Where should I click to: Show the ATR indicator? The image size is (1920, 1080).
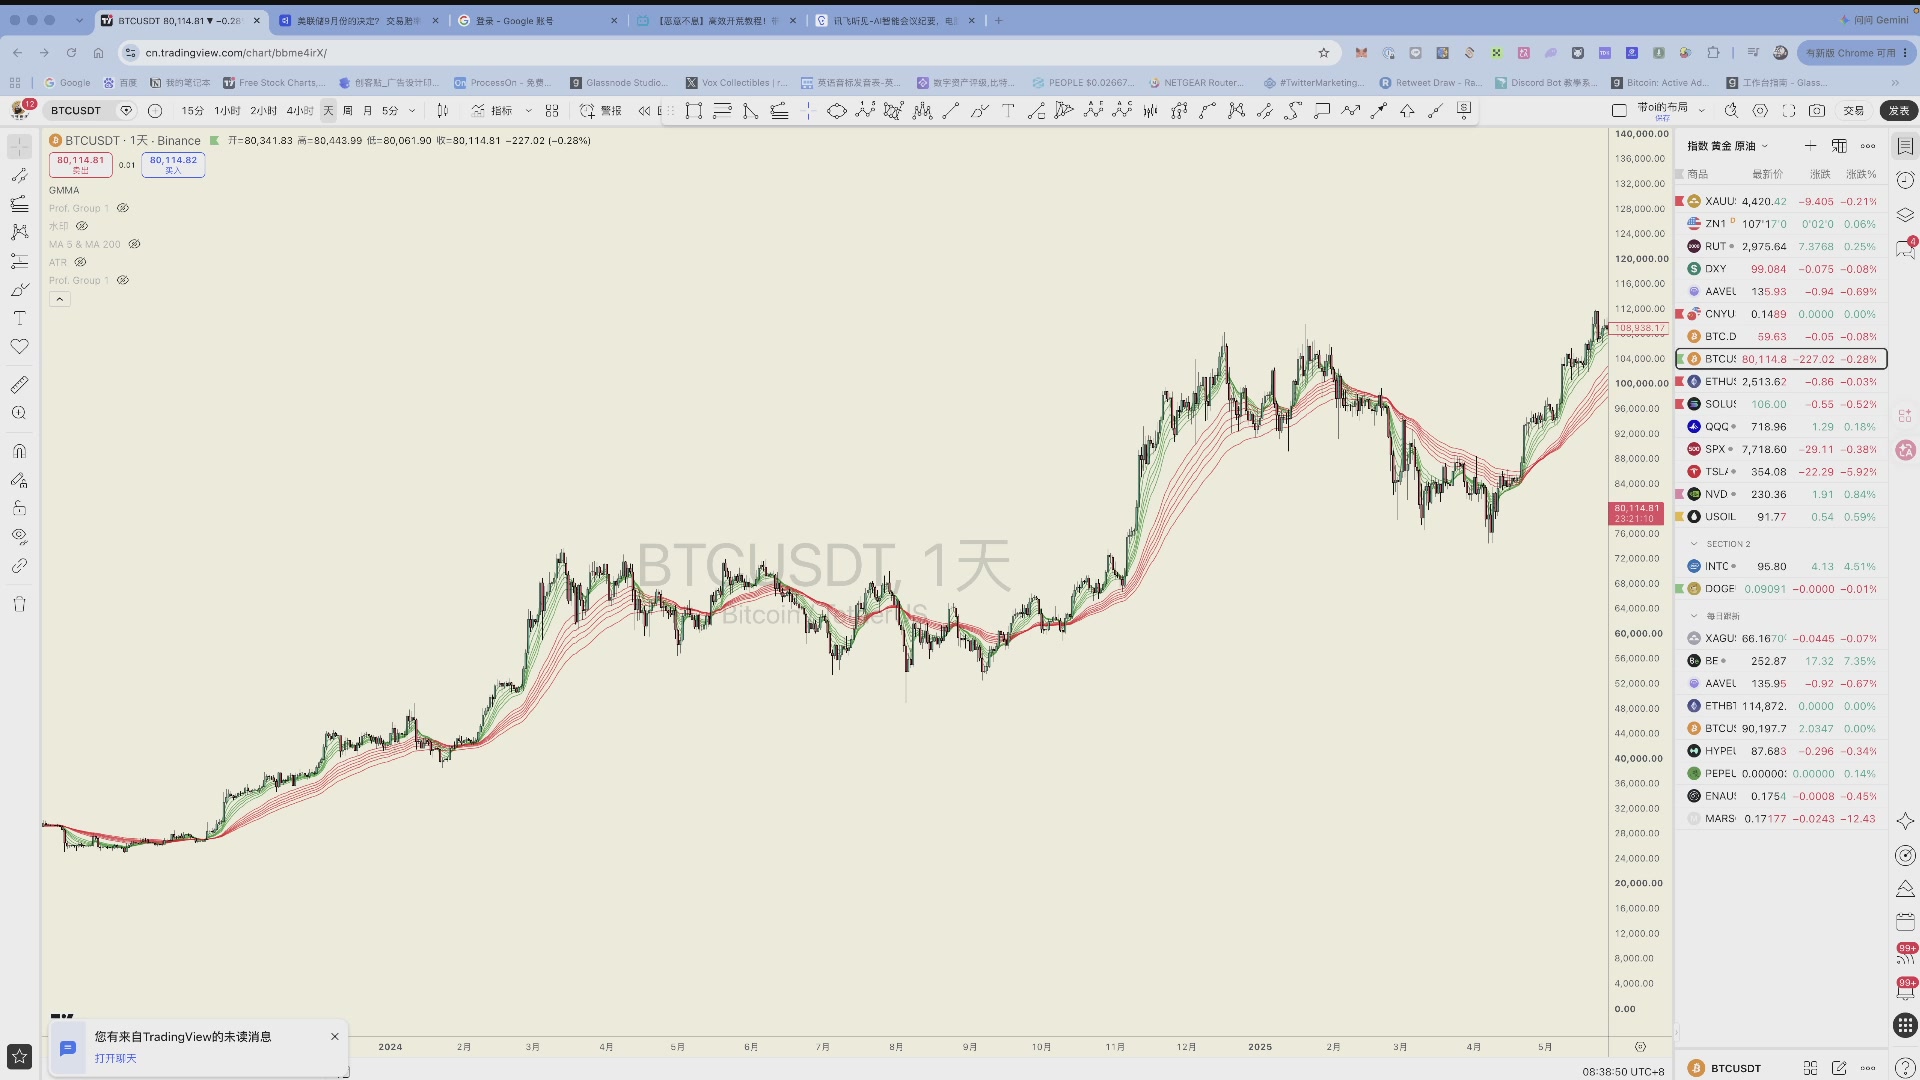(x=80, y=262)
